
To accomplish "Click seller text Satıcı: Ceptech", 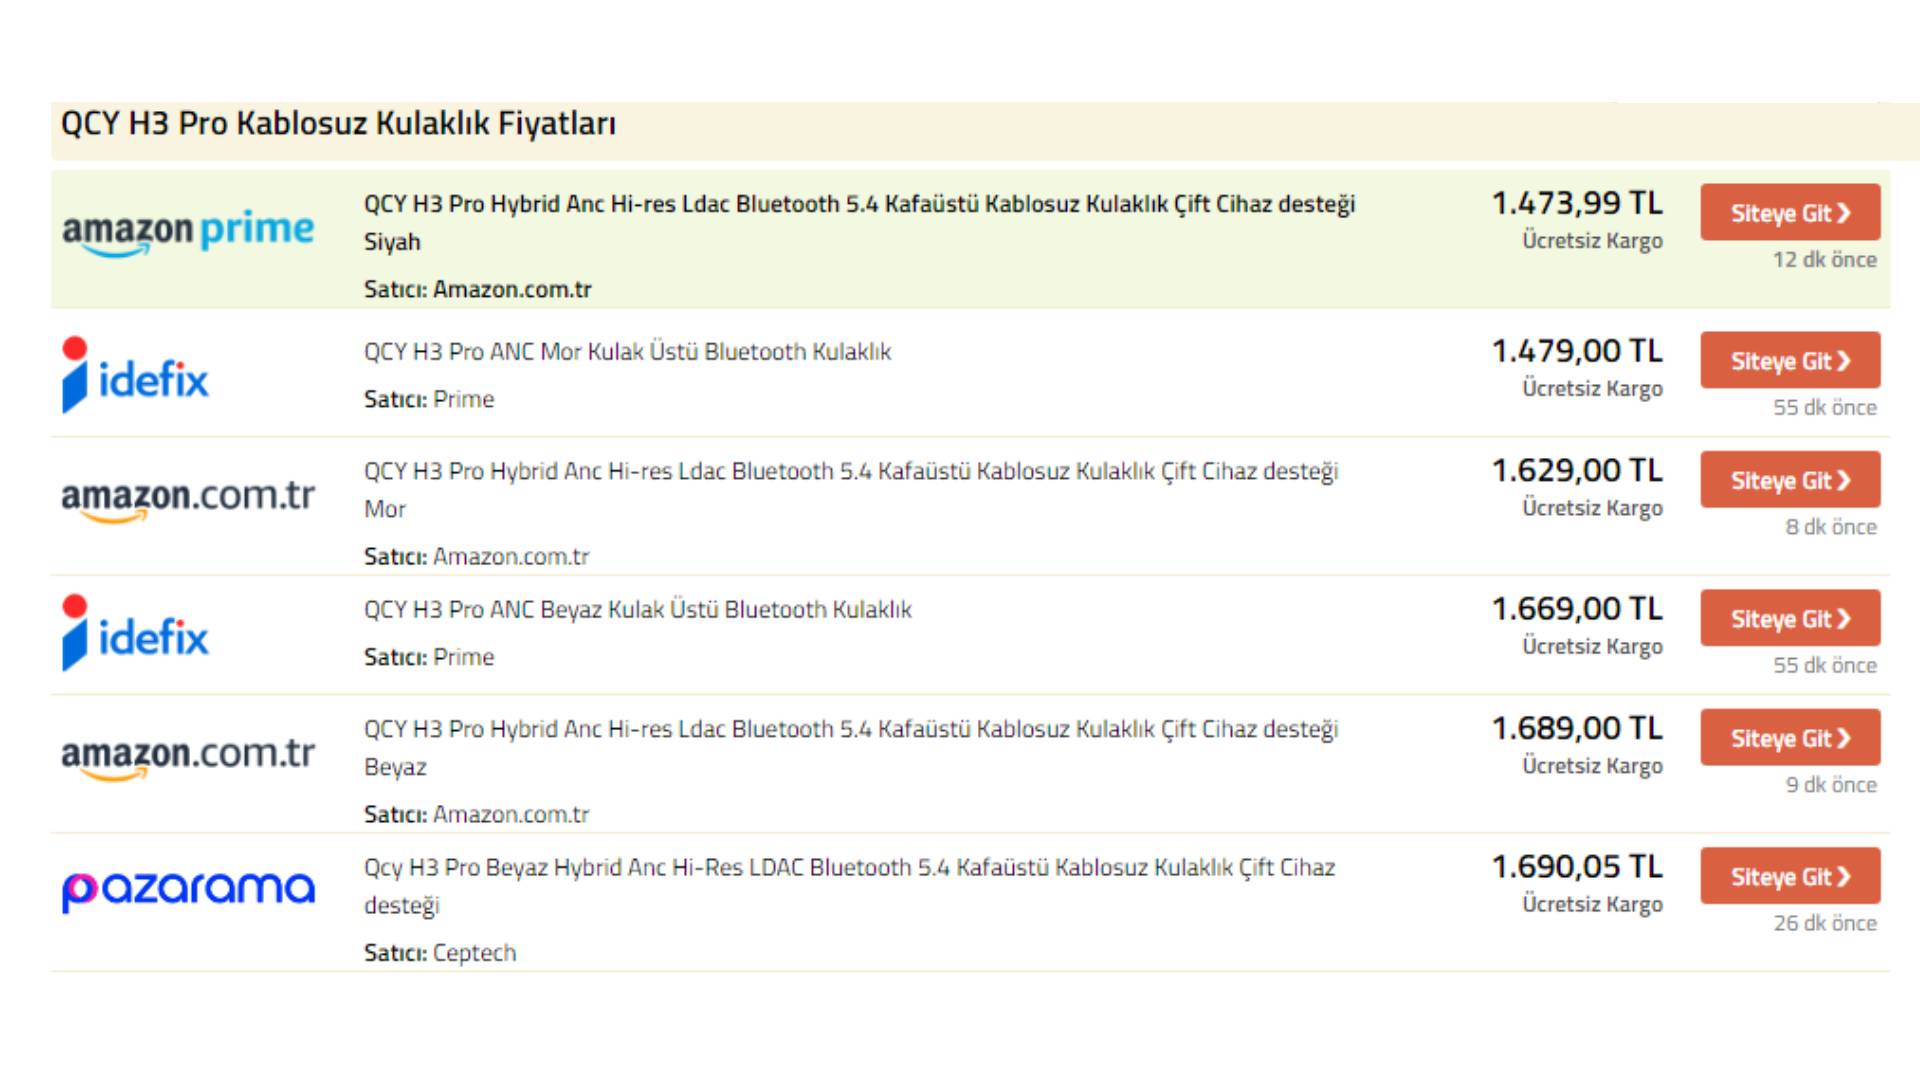I will tap(440, 953).
